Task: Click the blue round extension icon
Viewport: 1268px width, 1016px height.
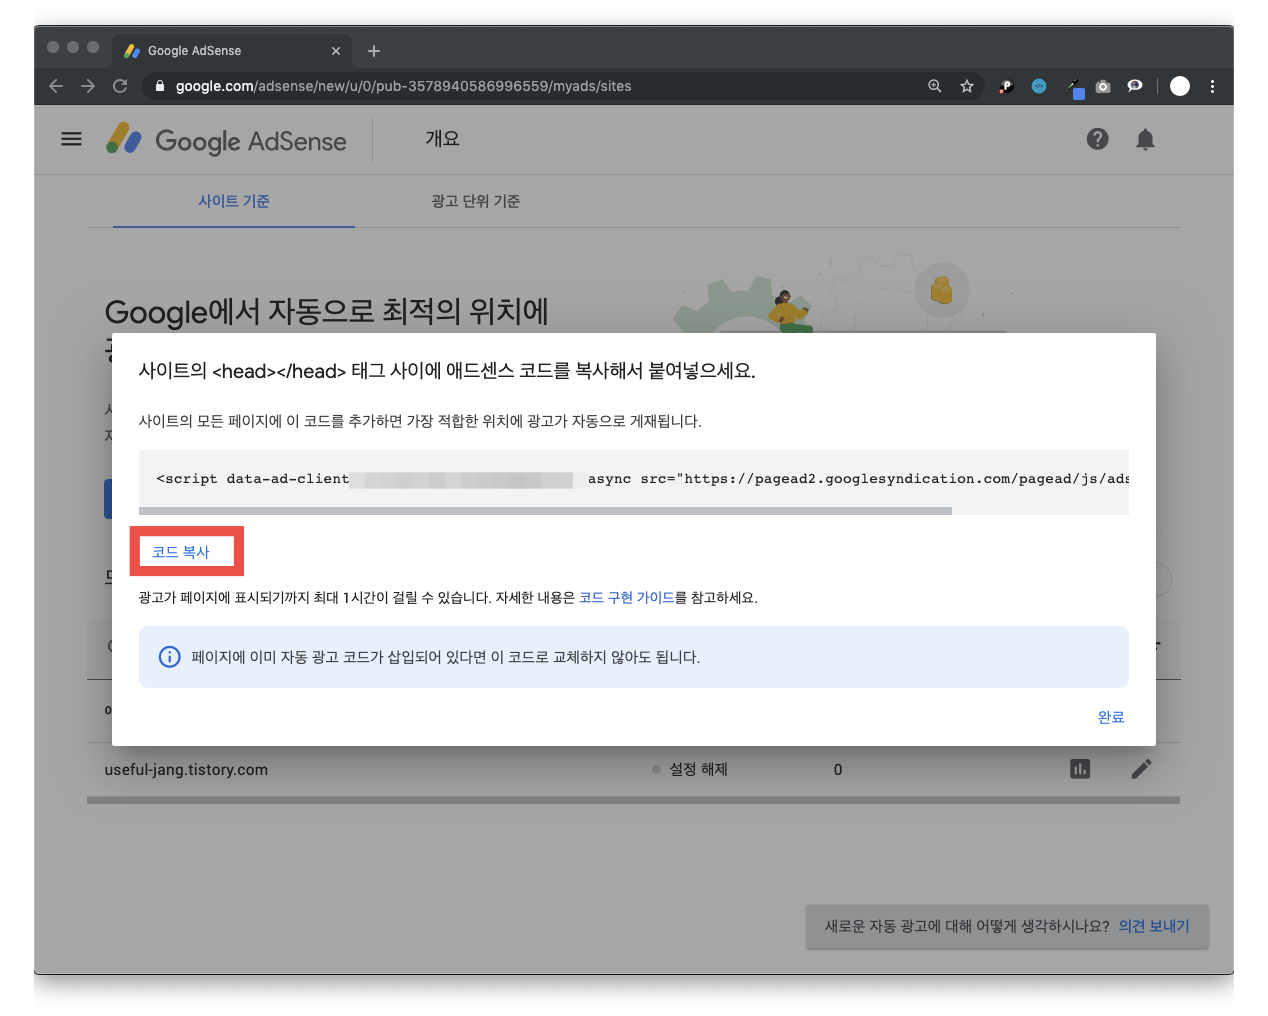Action: tap(1039, 86)
